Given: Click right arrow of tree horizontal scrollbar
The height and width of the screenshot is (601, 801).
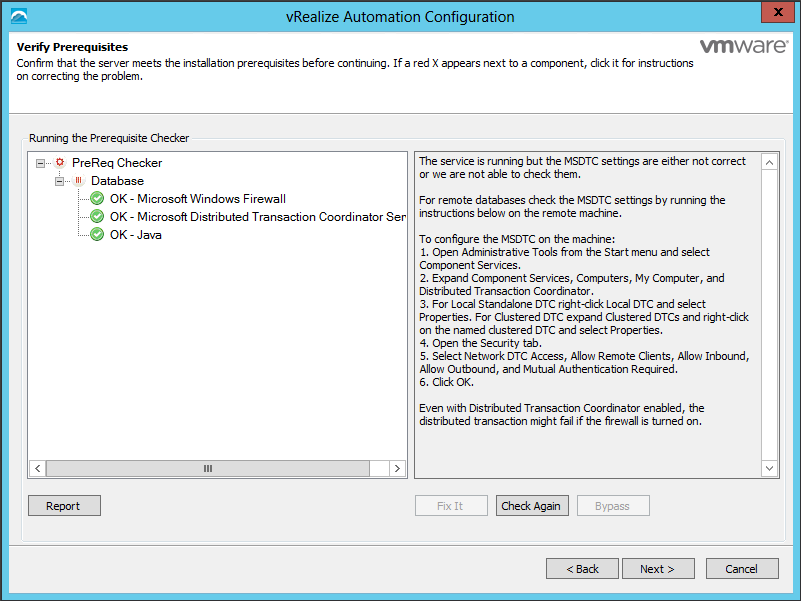Looking at the screenshot, I should tap(397, 468).
